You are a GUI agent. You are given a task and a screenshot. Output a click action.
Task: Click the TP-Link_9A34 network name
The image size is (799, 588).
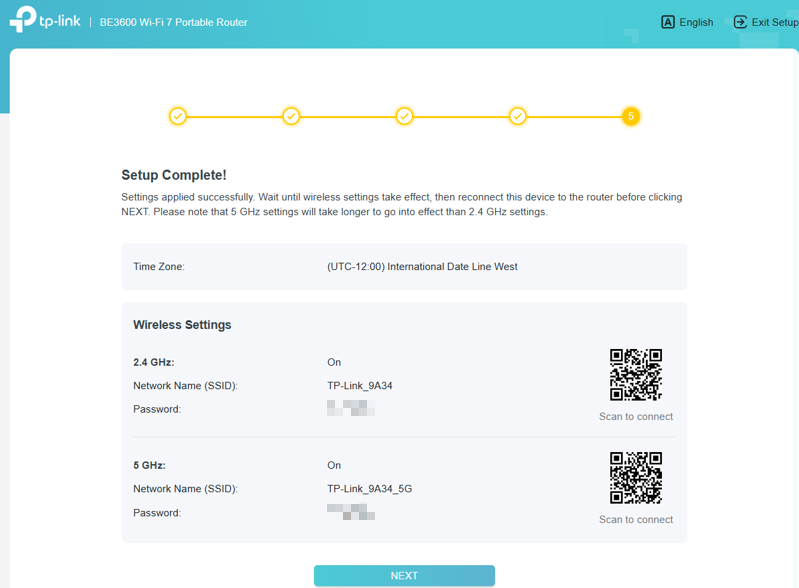click(360, 386)
